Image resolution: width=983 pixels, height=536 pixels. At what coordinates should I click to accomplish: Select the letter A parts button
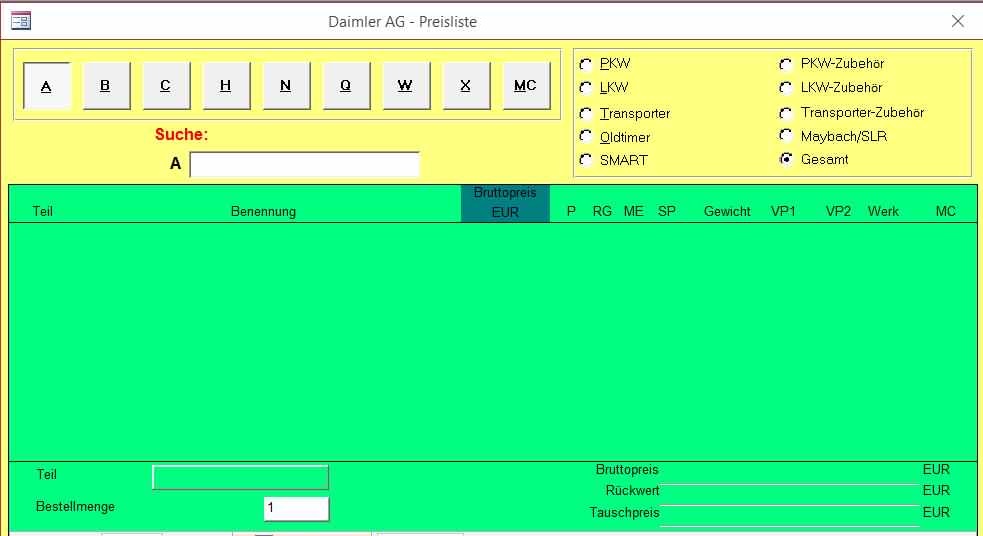(46, 86)
